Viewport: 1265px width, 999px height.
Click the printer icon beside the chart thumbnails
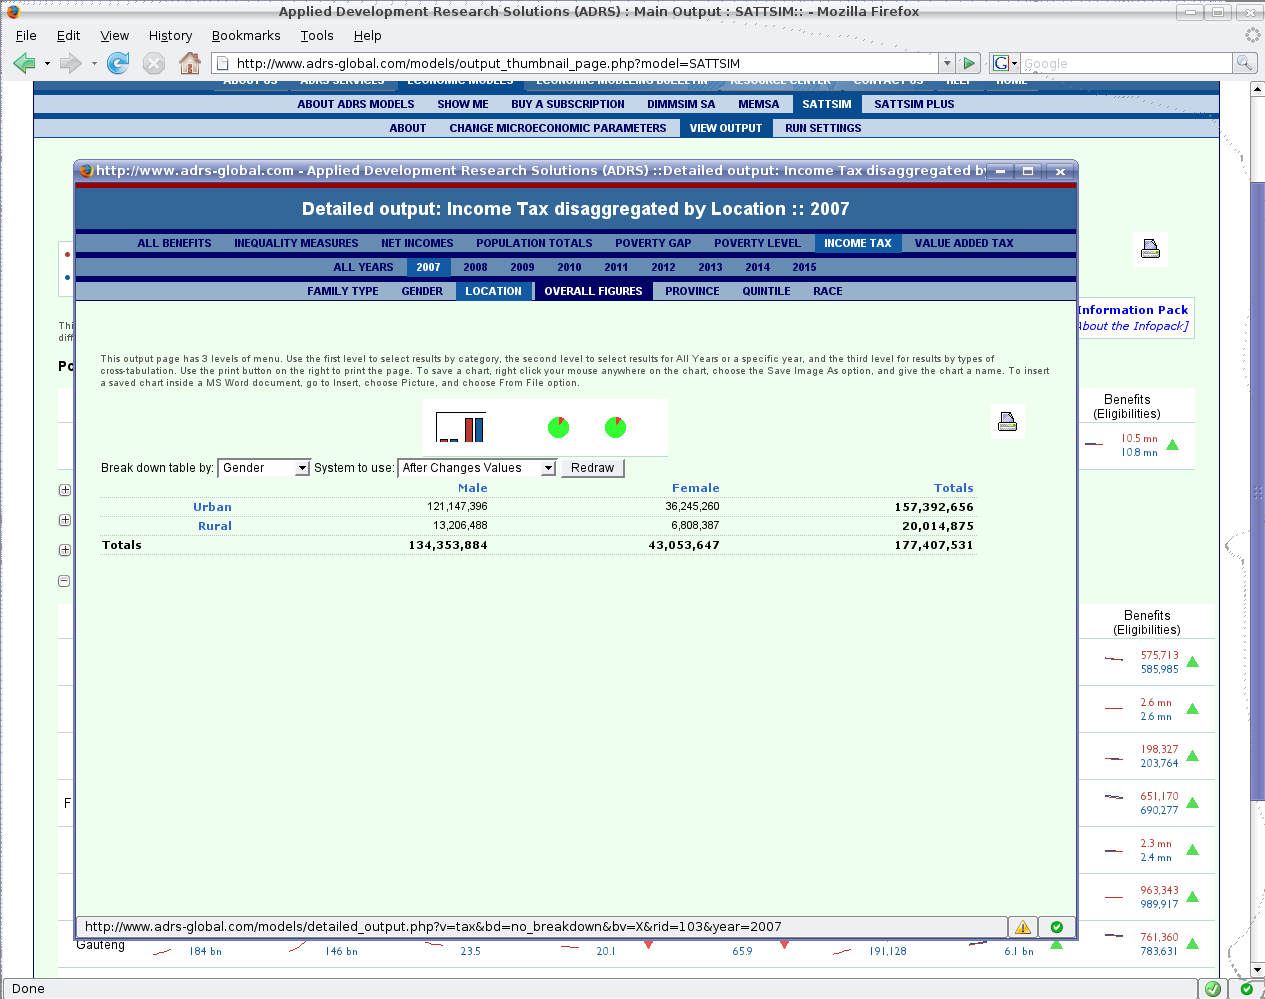[1007, 422]
